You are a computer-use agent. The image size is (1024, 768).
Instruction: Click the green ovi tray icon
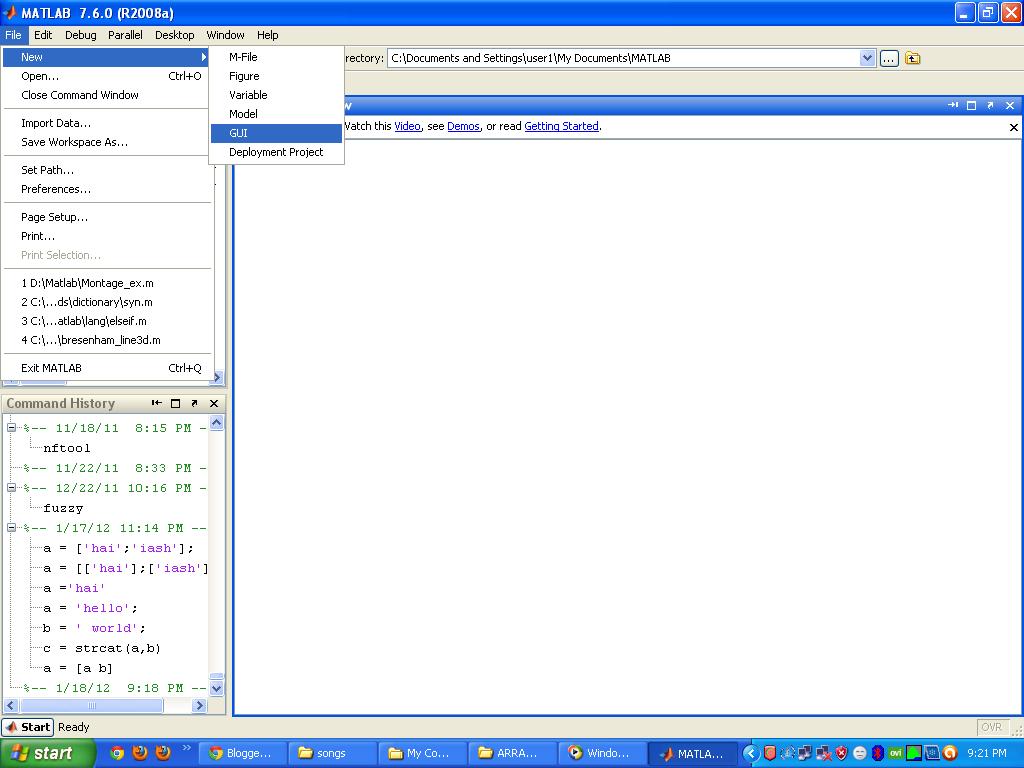coord(896,754)
